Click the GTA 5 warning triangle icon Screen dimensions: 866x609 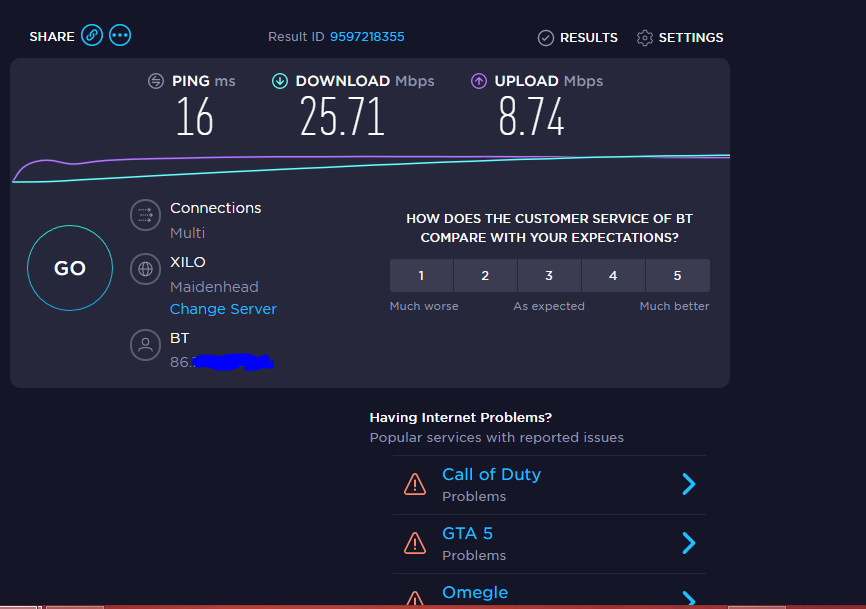414,543
